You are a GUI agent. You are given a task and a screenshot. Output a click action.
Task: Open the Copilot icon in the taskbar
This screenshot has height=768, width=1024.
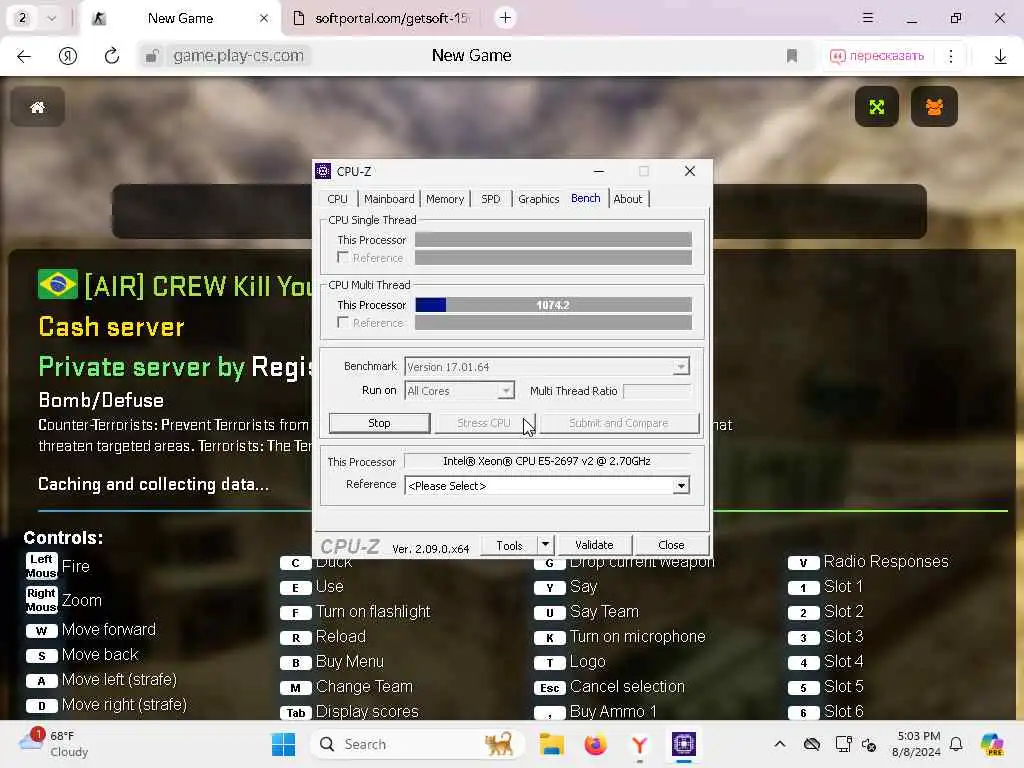pos(992,744)
